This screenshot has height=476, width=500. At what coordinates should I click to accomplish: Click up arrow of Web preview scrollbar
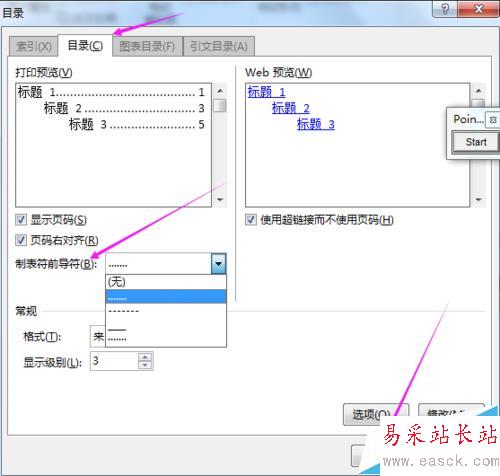(478, 91)
